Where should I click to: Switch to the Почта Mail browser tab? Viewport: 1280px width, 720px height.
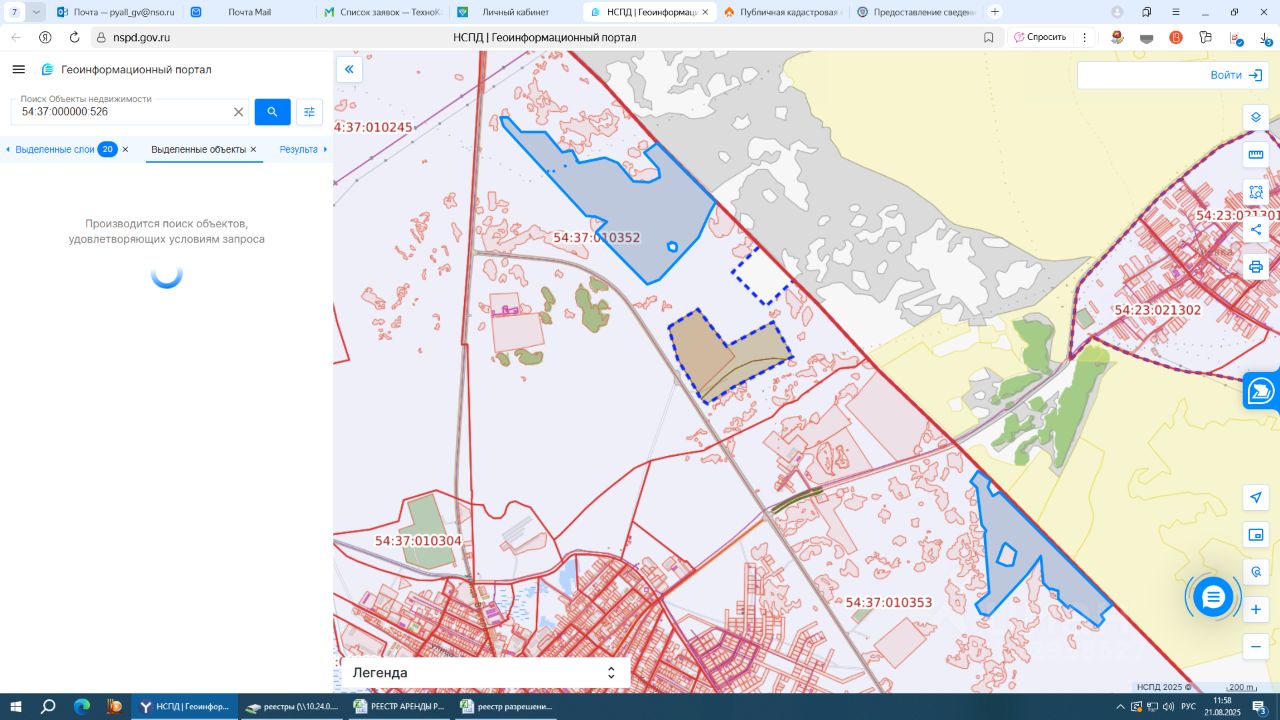[x=249, y=12]
